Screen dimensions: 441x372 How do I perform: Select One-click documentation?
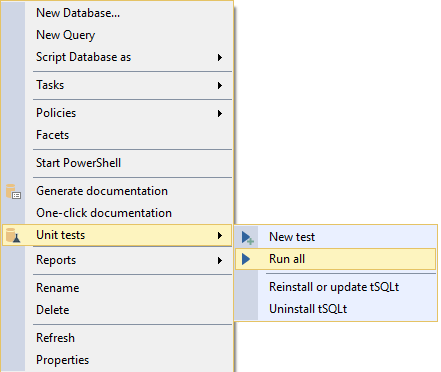117,213
